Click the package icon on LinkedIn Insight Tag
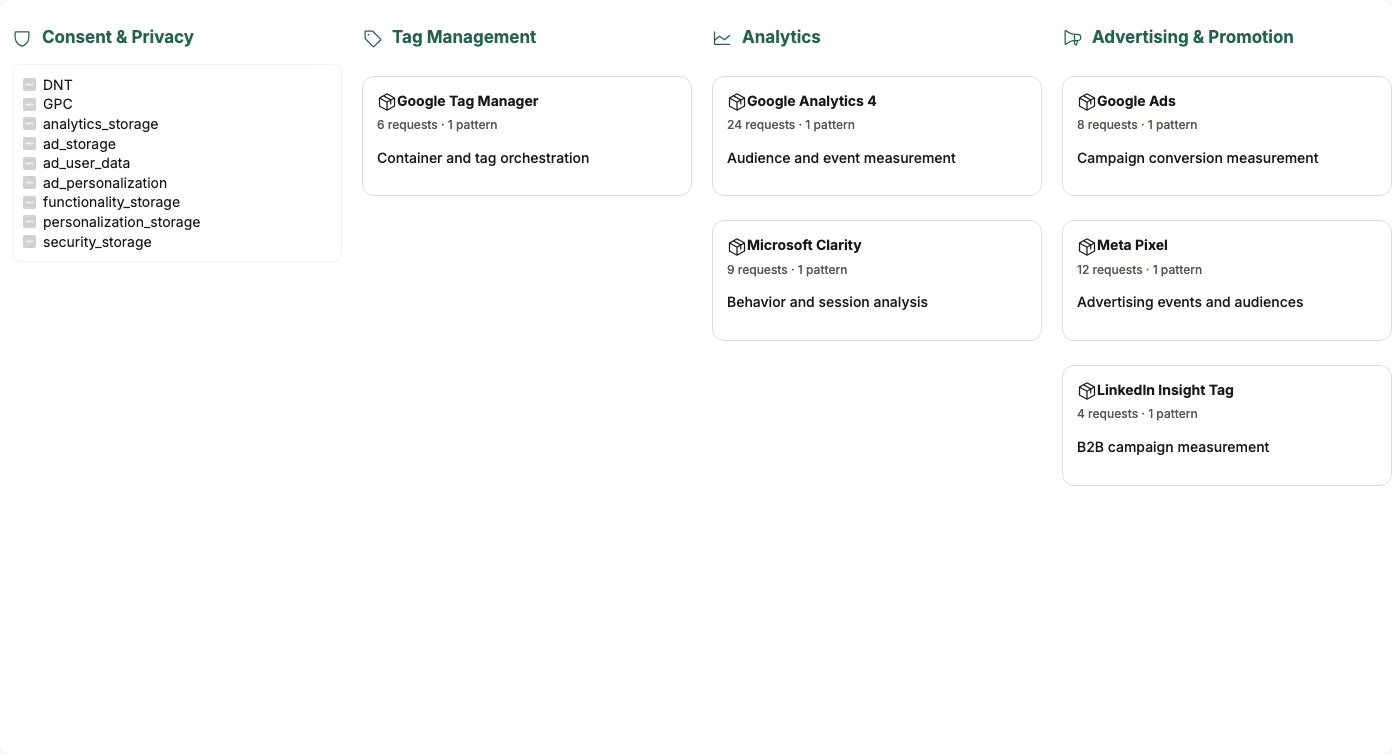The height and width of the screenshot is (754, 1392). pos(1086,391)
